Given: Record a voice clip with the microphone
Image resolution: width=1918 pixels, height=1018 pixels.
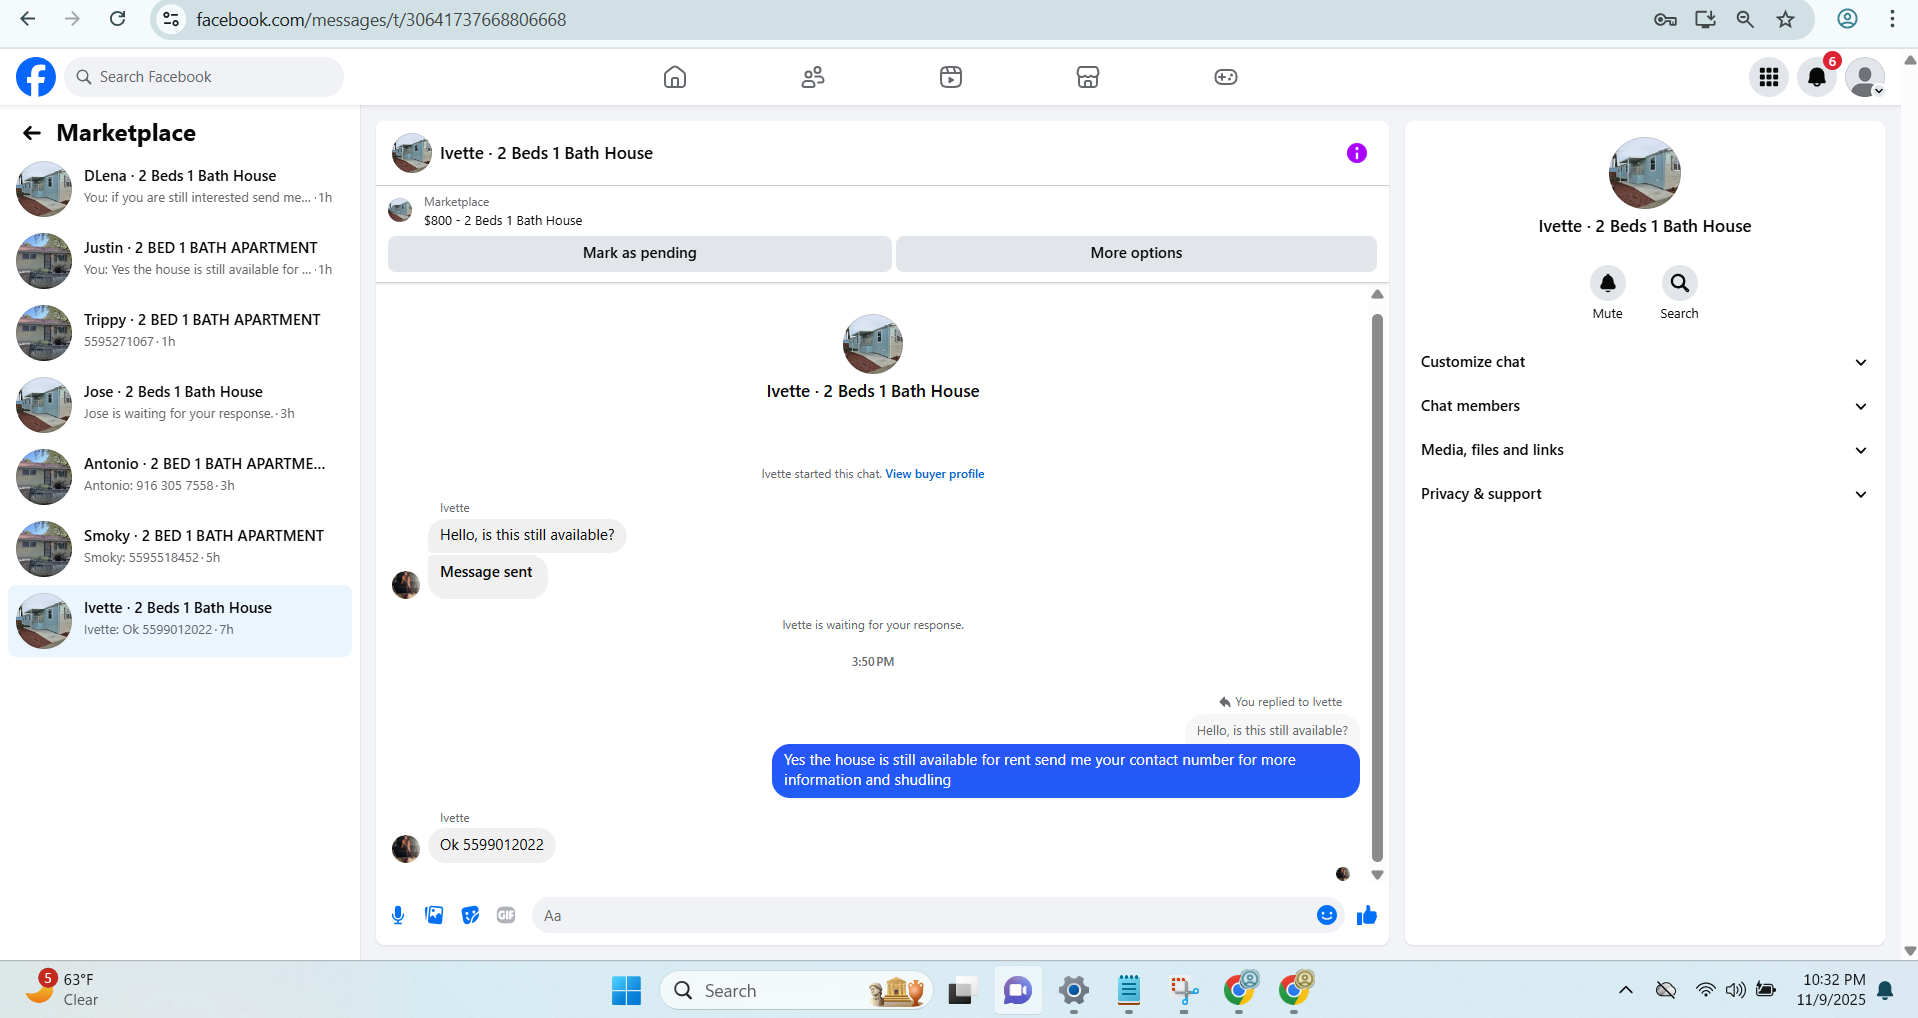Looking at the screenshot, I should click(x=398, y=915).
